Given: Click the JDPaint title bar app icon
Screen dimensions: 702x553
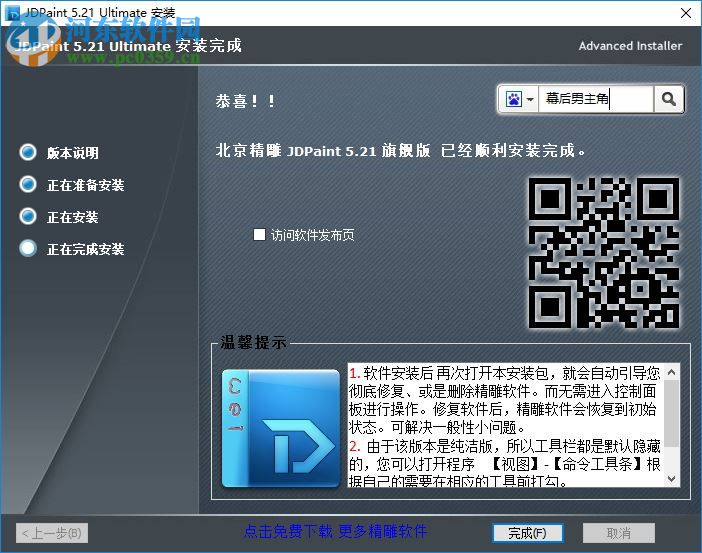Looking at the screenshot, I should [x=13, y=13].
